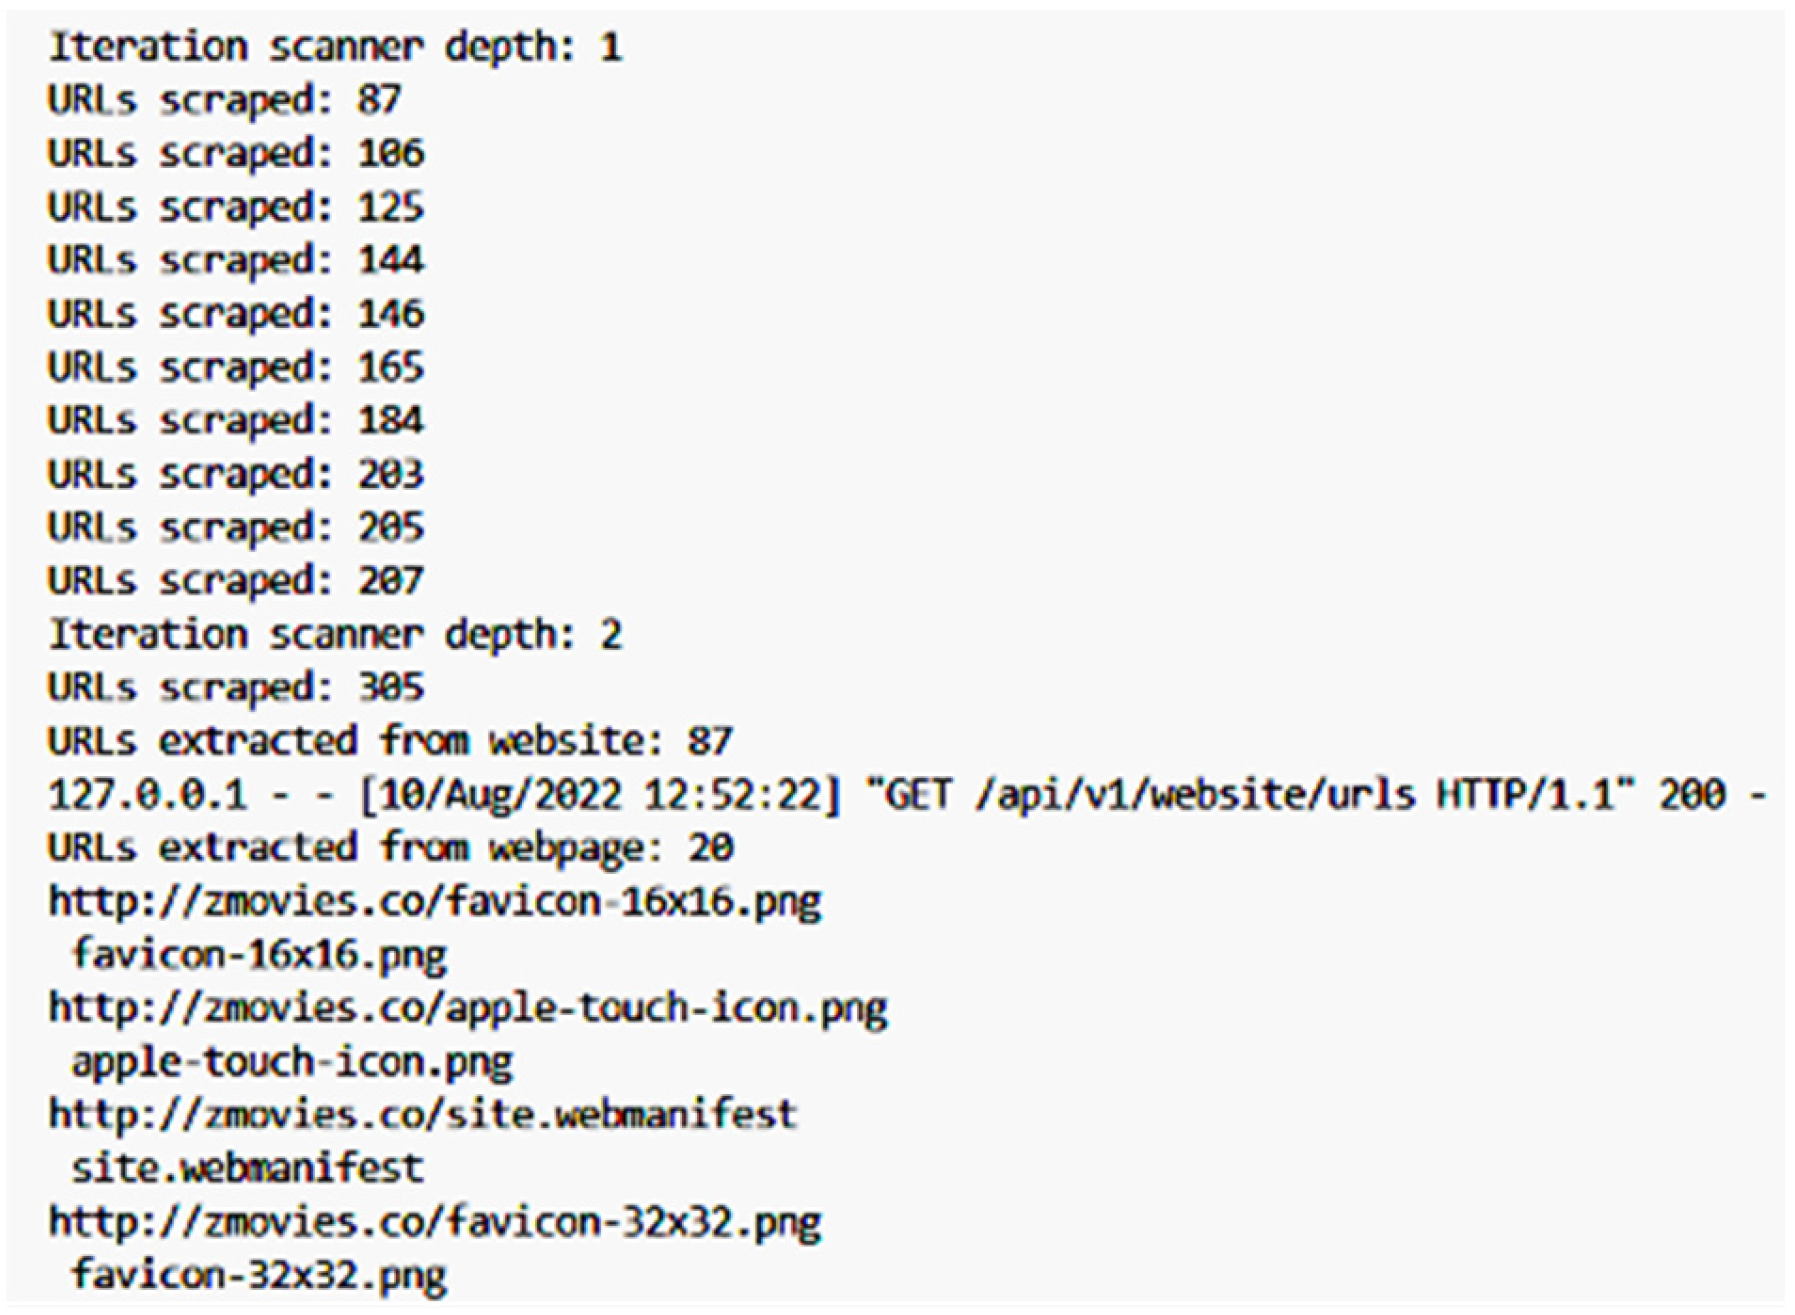Click the indented favicon-32x32.png filename line
The image size is (1795, 1315).
259,1275
